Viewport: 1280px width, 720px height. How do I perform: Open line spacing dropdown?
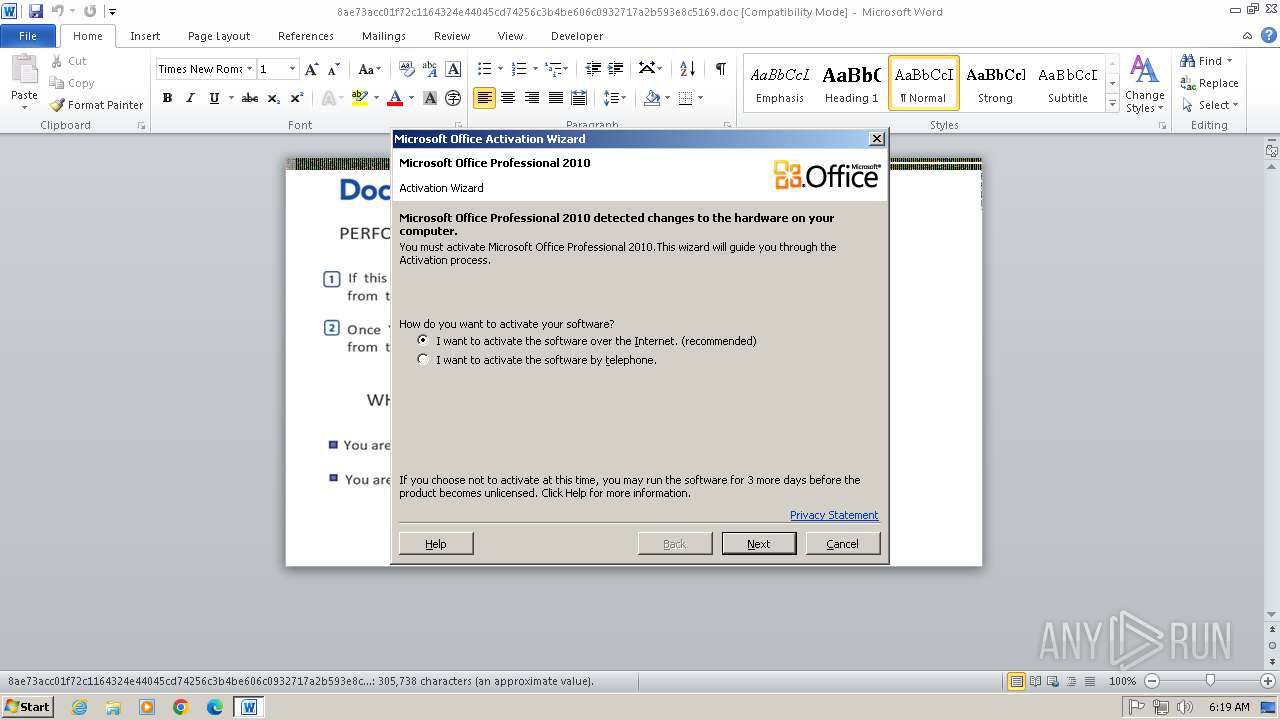coord(615,98)
